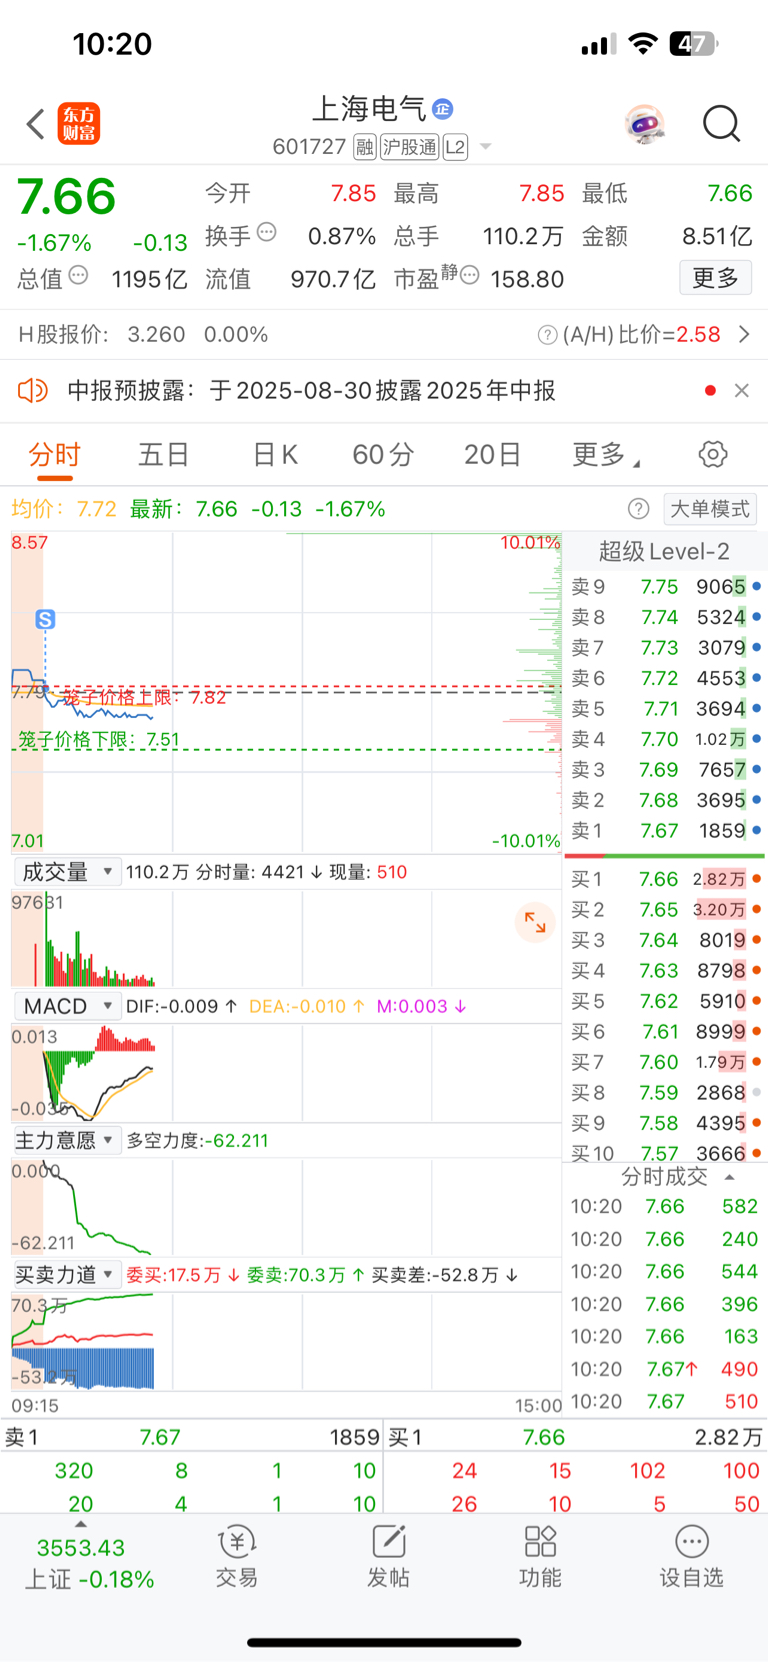The width and height of the screenshot is (768, 1662).
Task: Open chart settings gear icon
Action: [713, 454]
